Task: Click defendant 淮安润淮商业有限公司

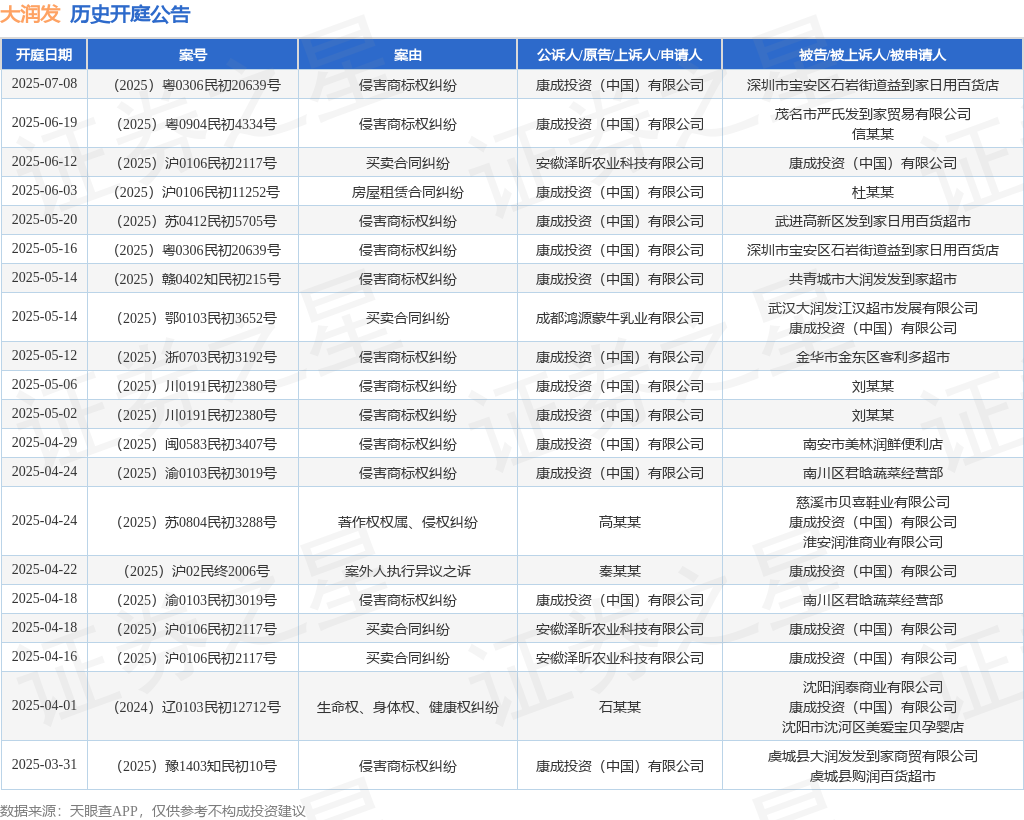Action: [872, 542]
